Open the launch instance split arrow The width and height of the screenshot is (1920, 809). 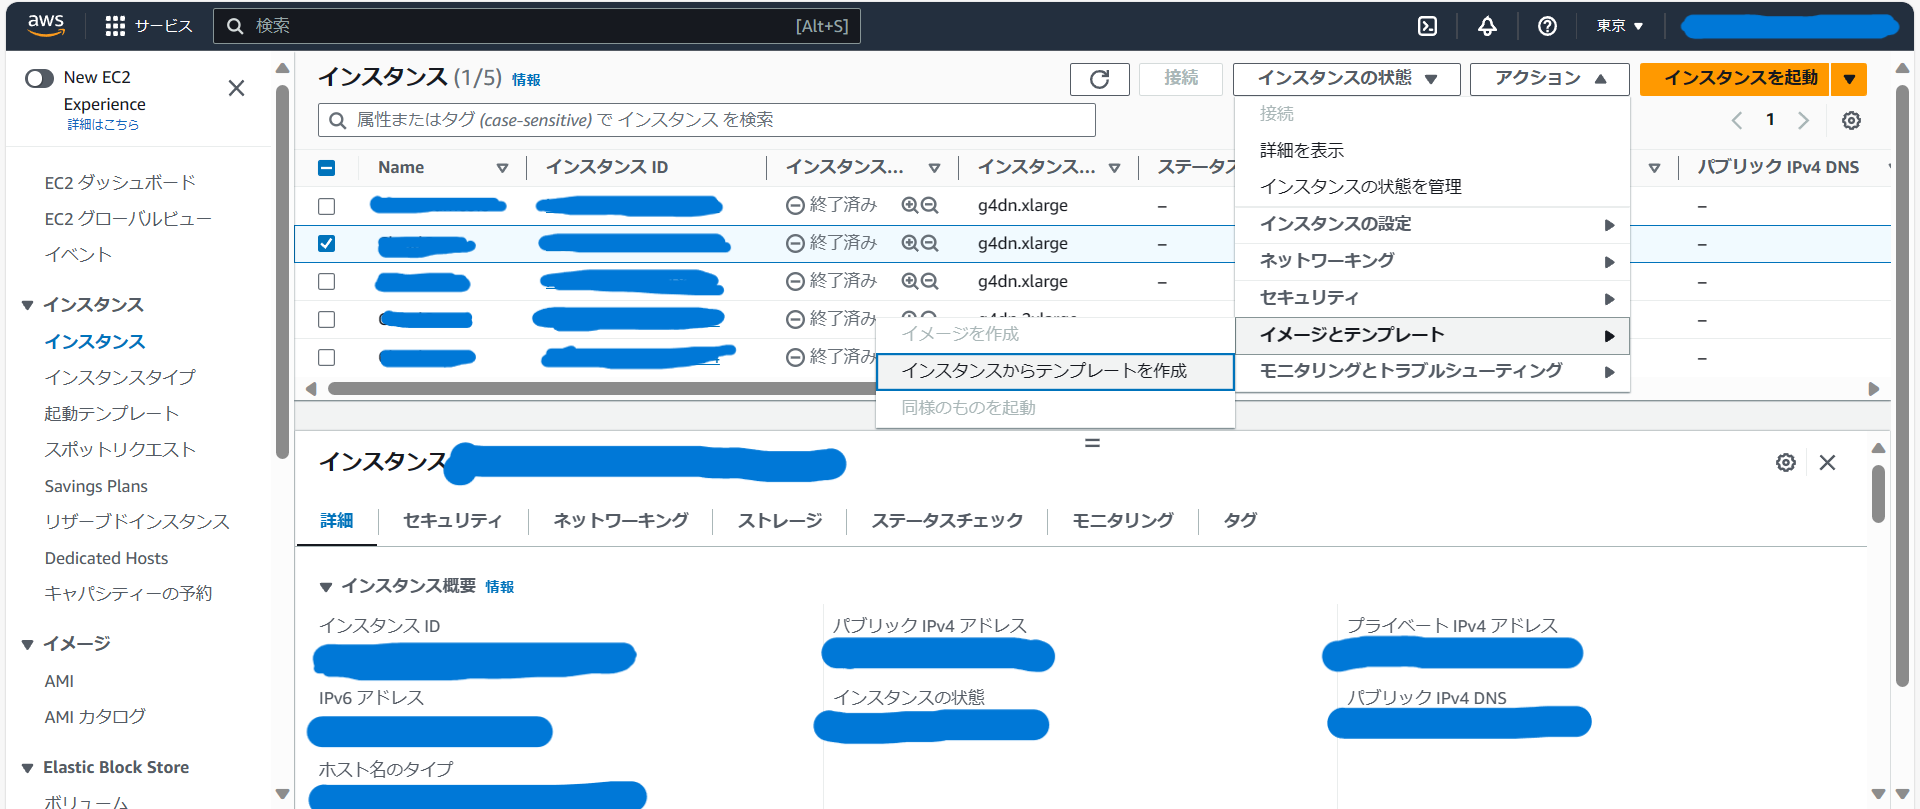(1849, 79)
